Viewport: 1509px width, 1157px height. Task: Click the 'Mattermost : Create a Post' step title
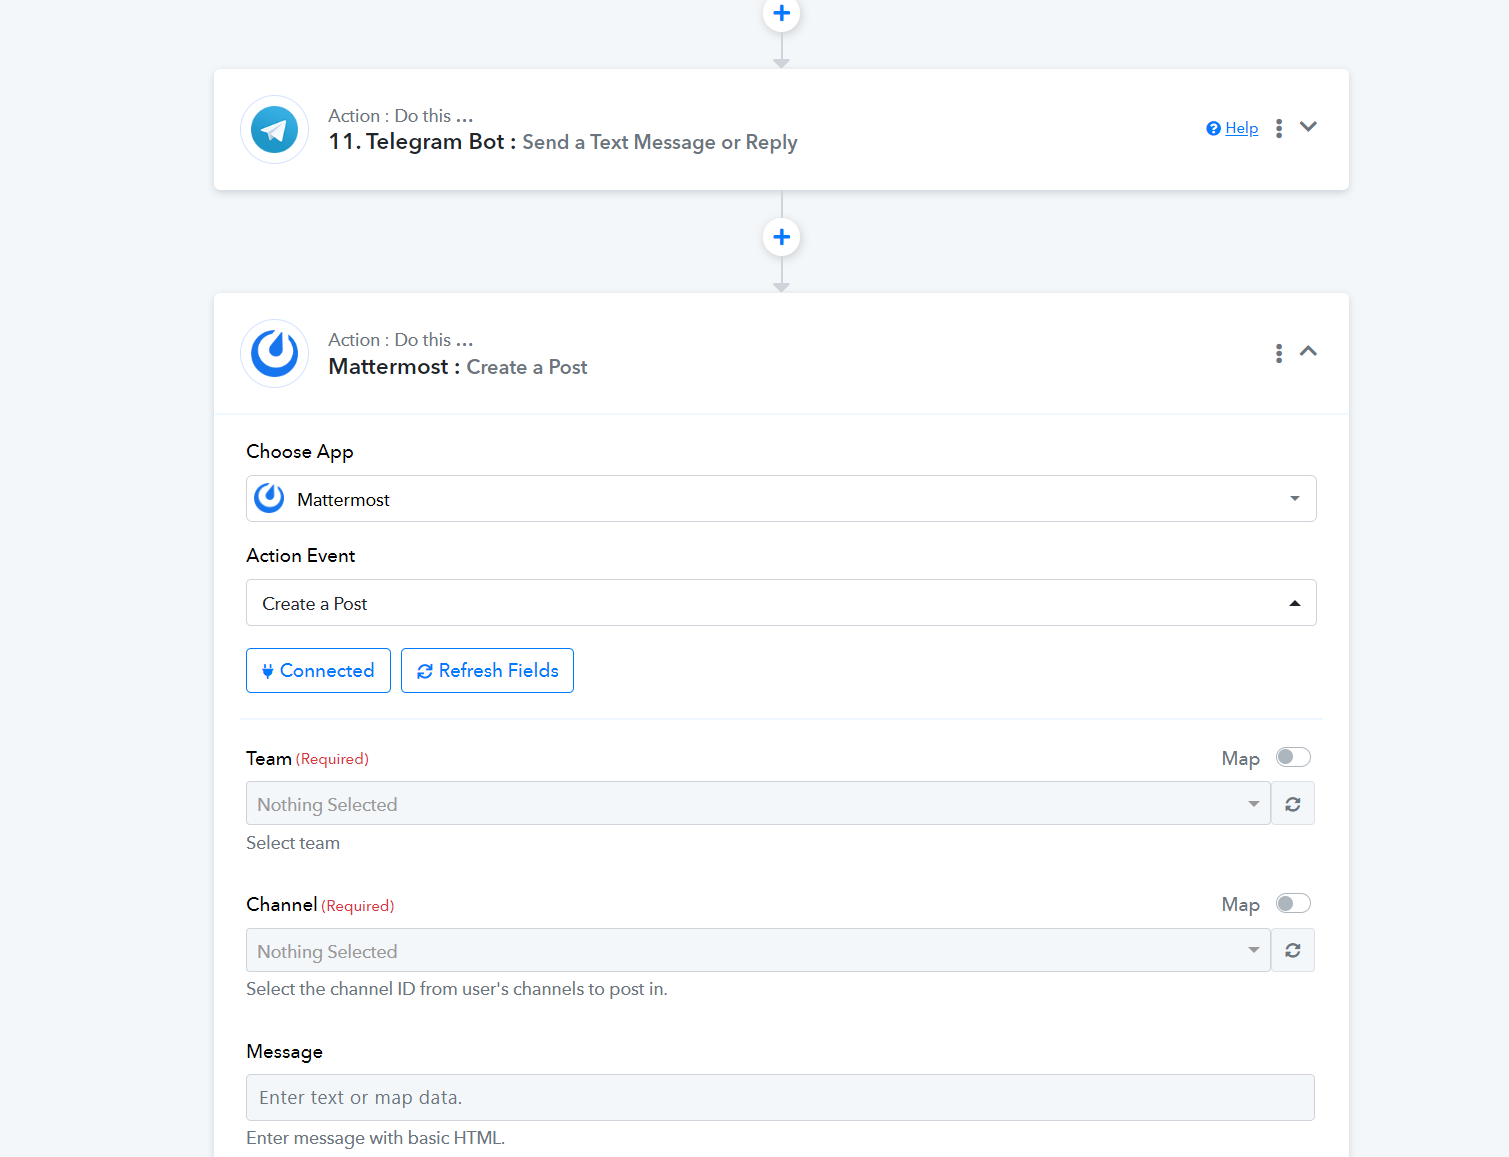pos(458,367)
